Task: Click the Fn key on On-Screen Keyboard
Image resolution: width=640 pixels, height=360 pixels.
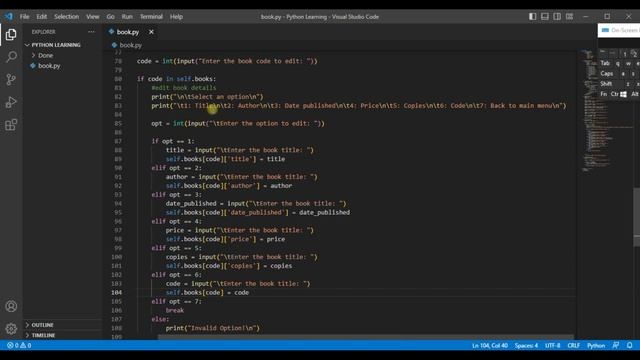Action: pos(604,94)
